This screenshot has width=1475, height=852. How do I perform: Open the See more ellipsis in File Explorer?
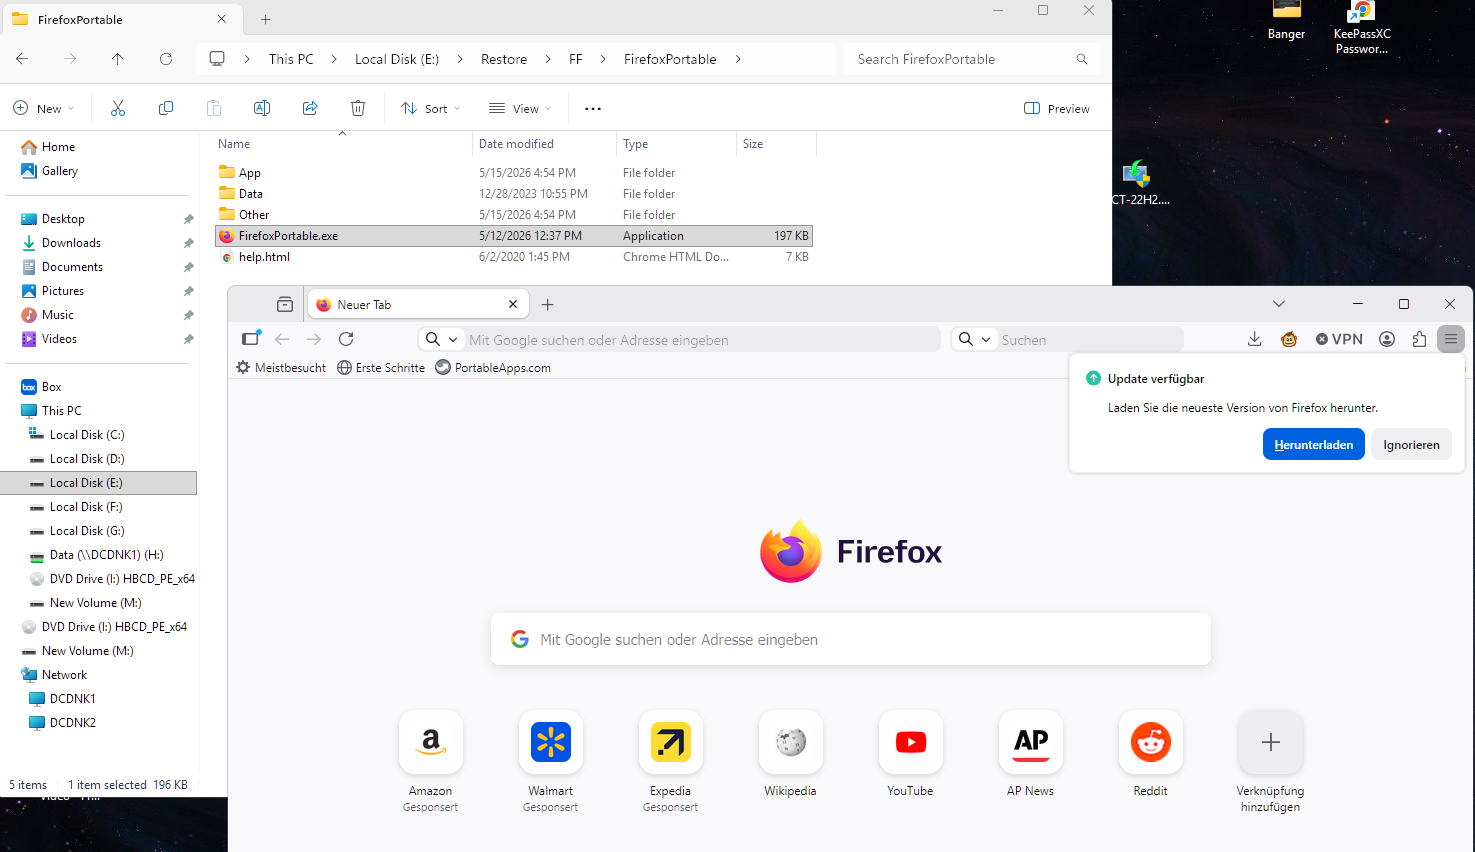[x=593, y=108]
